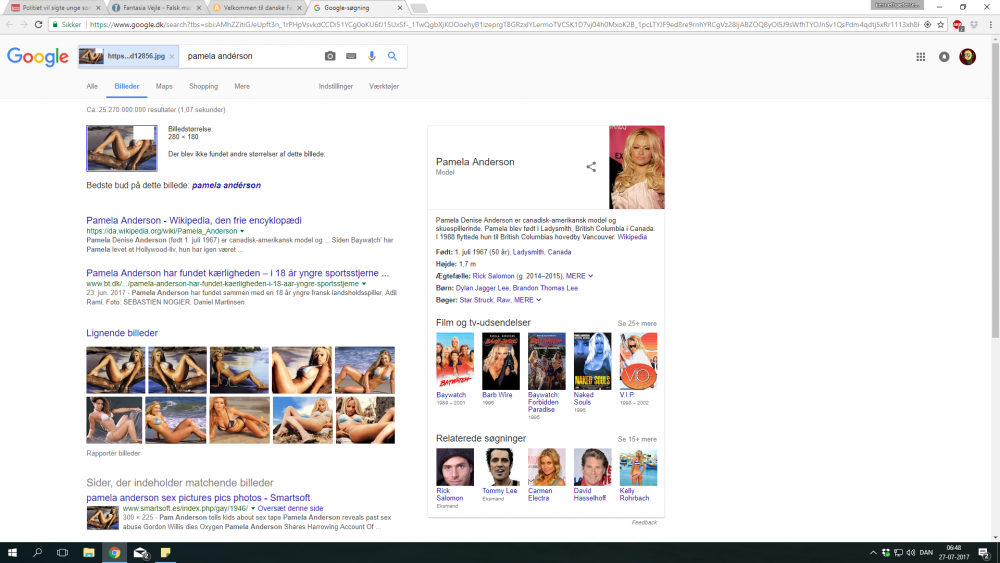Image resolution: width=1000 pixels, height=563 pixels.
Task: Select the Billeder tab
Action: coord(126,87)
